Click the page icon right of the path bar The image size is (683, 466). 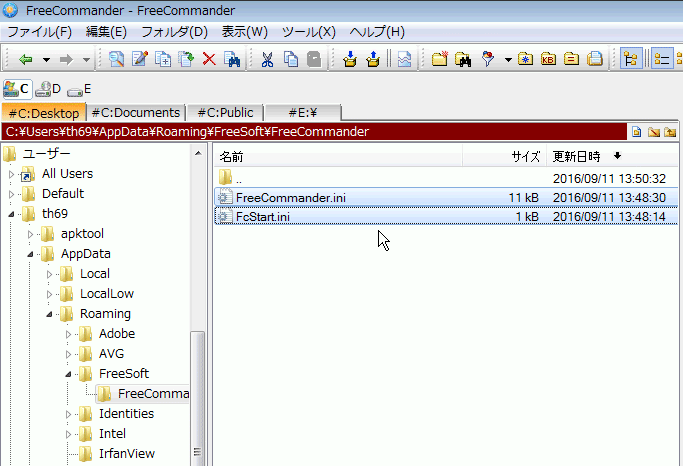pyautogui.click(x=637, y=132)
